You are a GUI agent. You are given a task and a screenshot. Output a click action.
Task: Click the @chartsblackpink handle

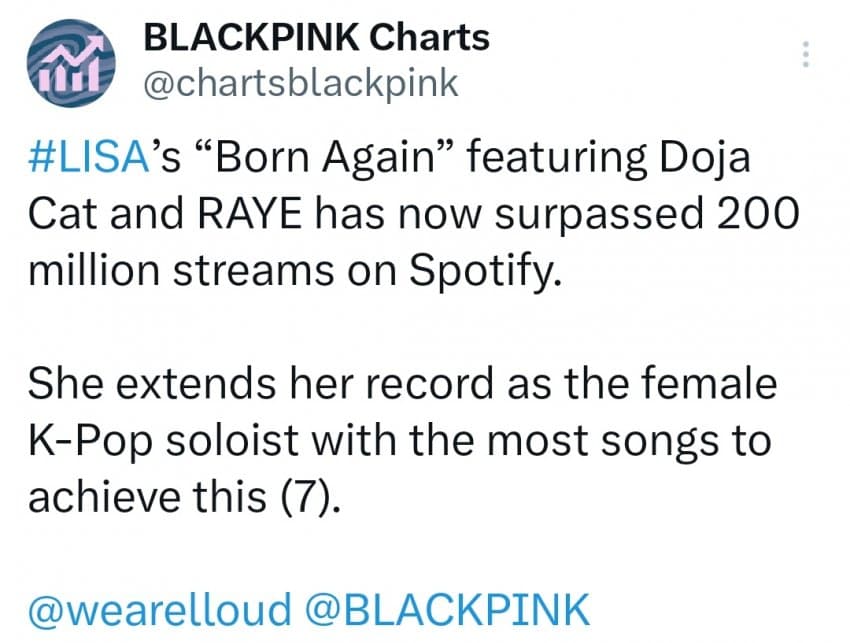301,84
